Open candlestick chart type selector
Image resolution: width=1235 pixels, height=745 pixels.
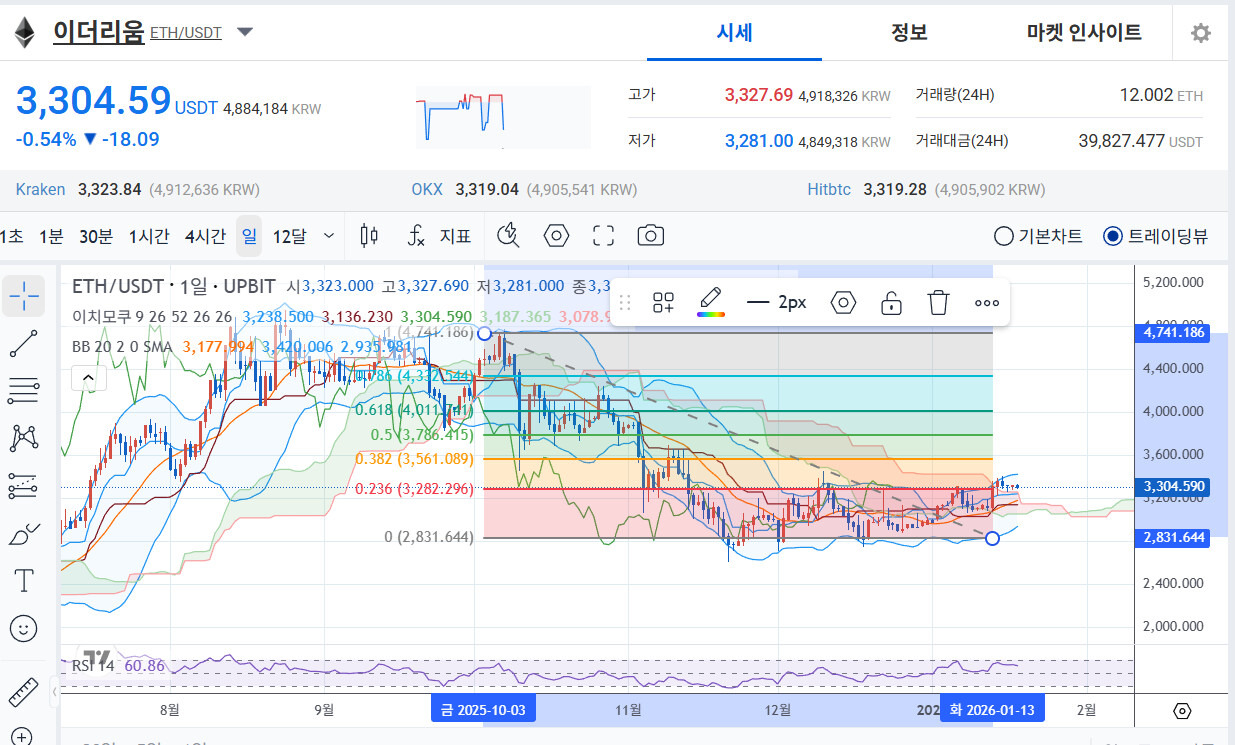(369, 236)
